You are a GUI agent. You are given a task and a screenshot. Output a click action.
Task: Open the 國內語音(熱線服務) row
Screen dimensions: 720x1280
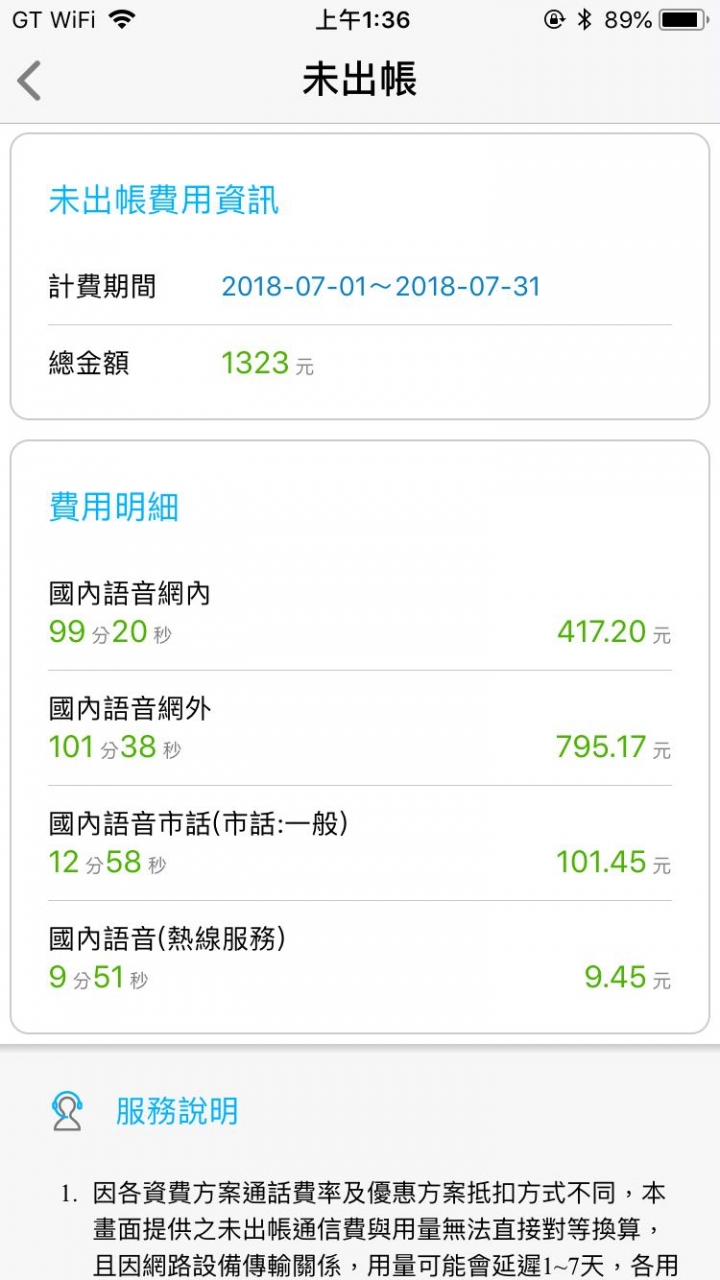pyautogui.click(x=360, y=958)
